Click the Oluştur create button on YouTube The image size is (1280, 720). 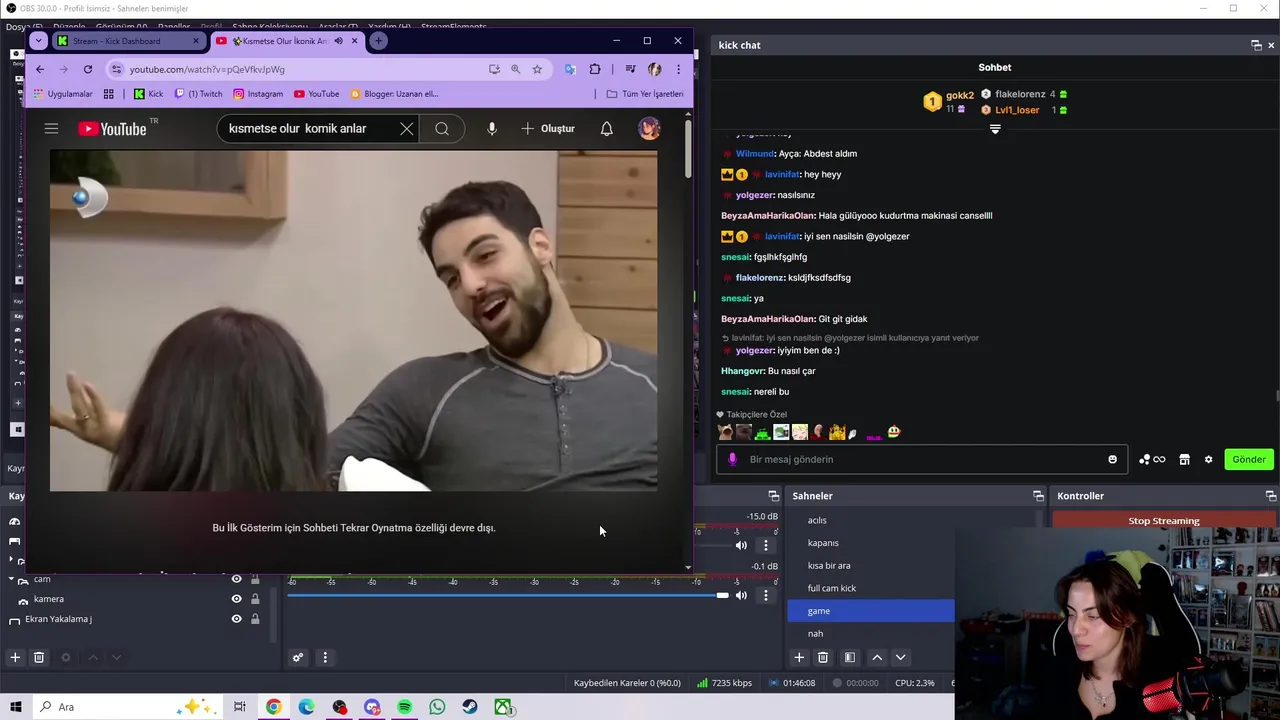(548, 128)
